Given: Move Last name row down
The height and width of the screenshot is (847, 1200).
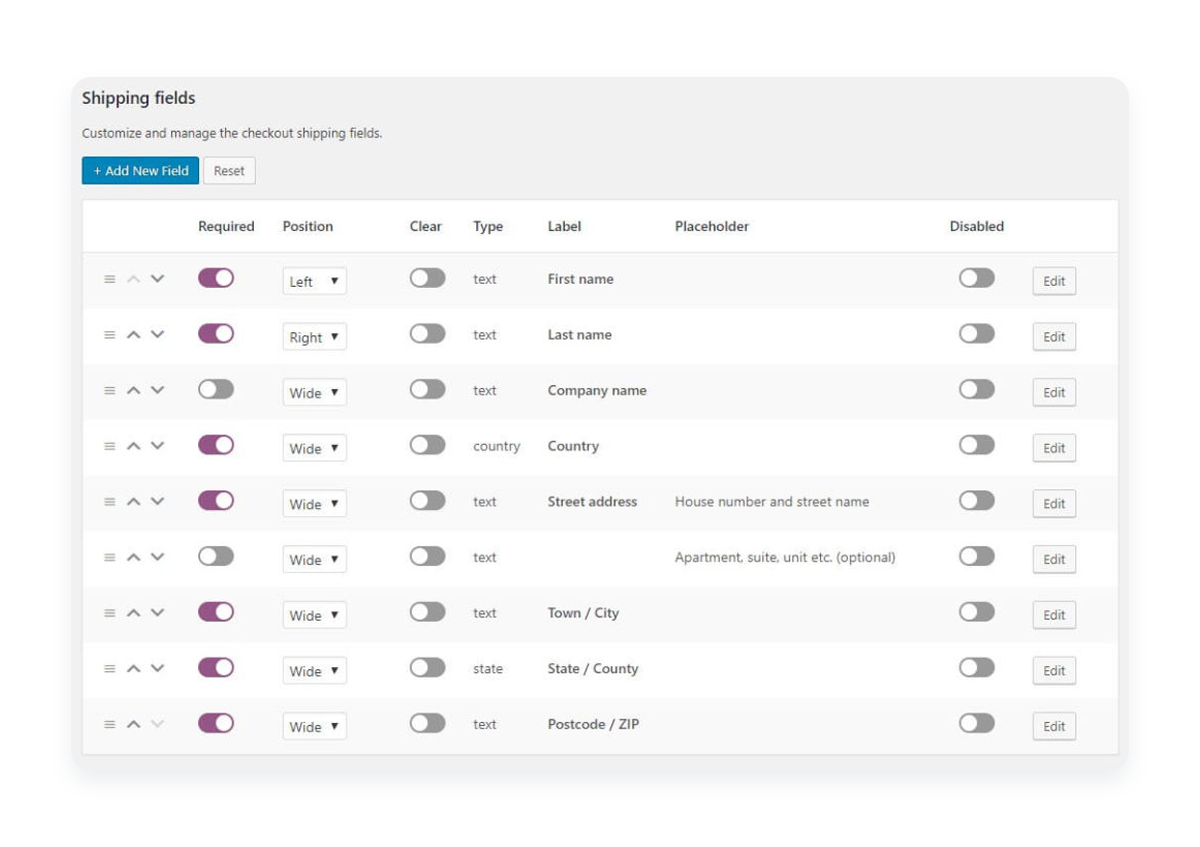Looking at the screenshot, I should click(x=157, y=335).
